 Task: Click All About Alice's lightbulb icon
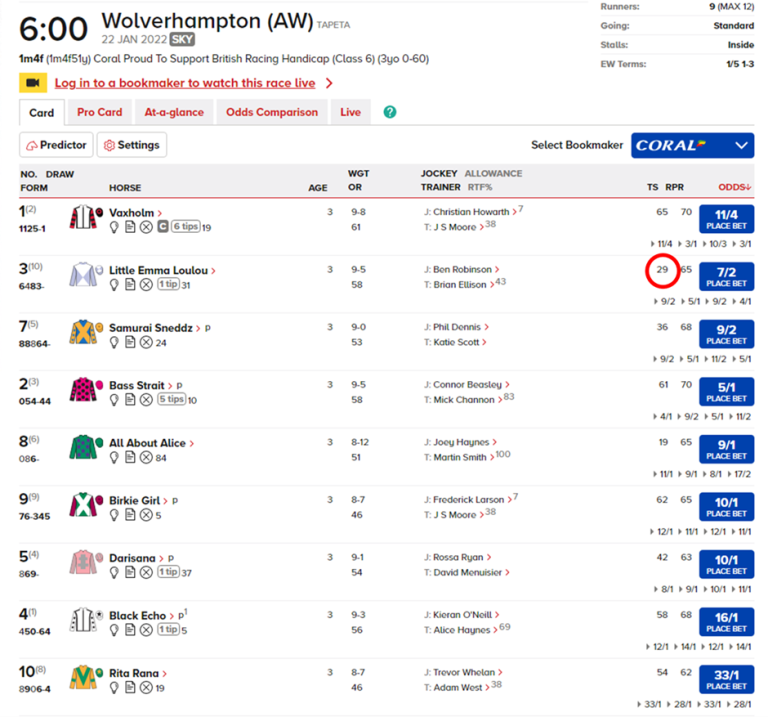114,458
